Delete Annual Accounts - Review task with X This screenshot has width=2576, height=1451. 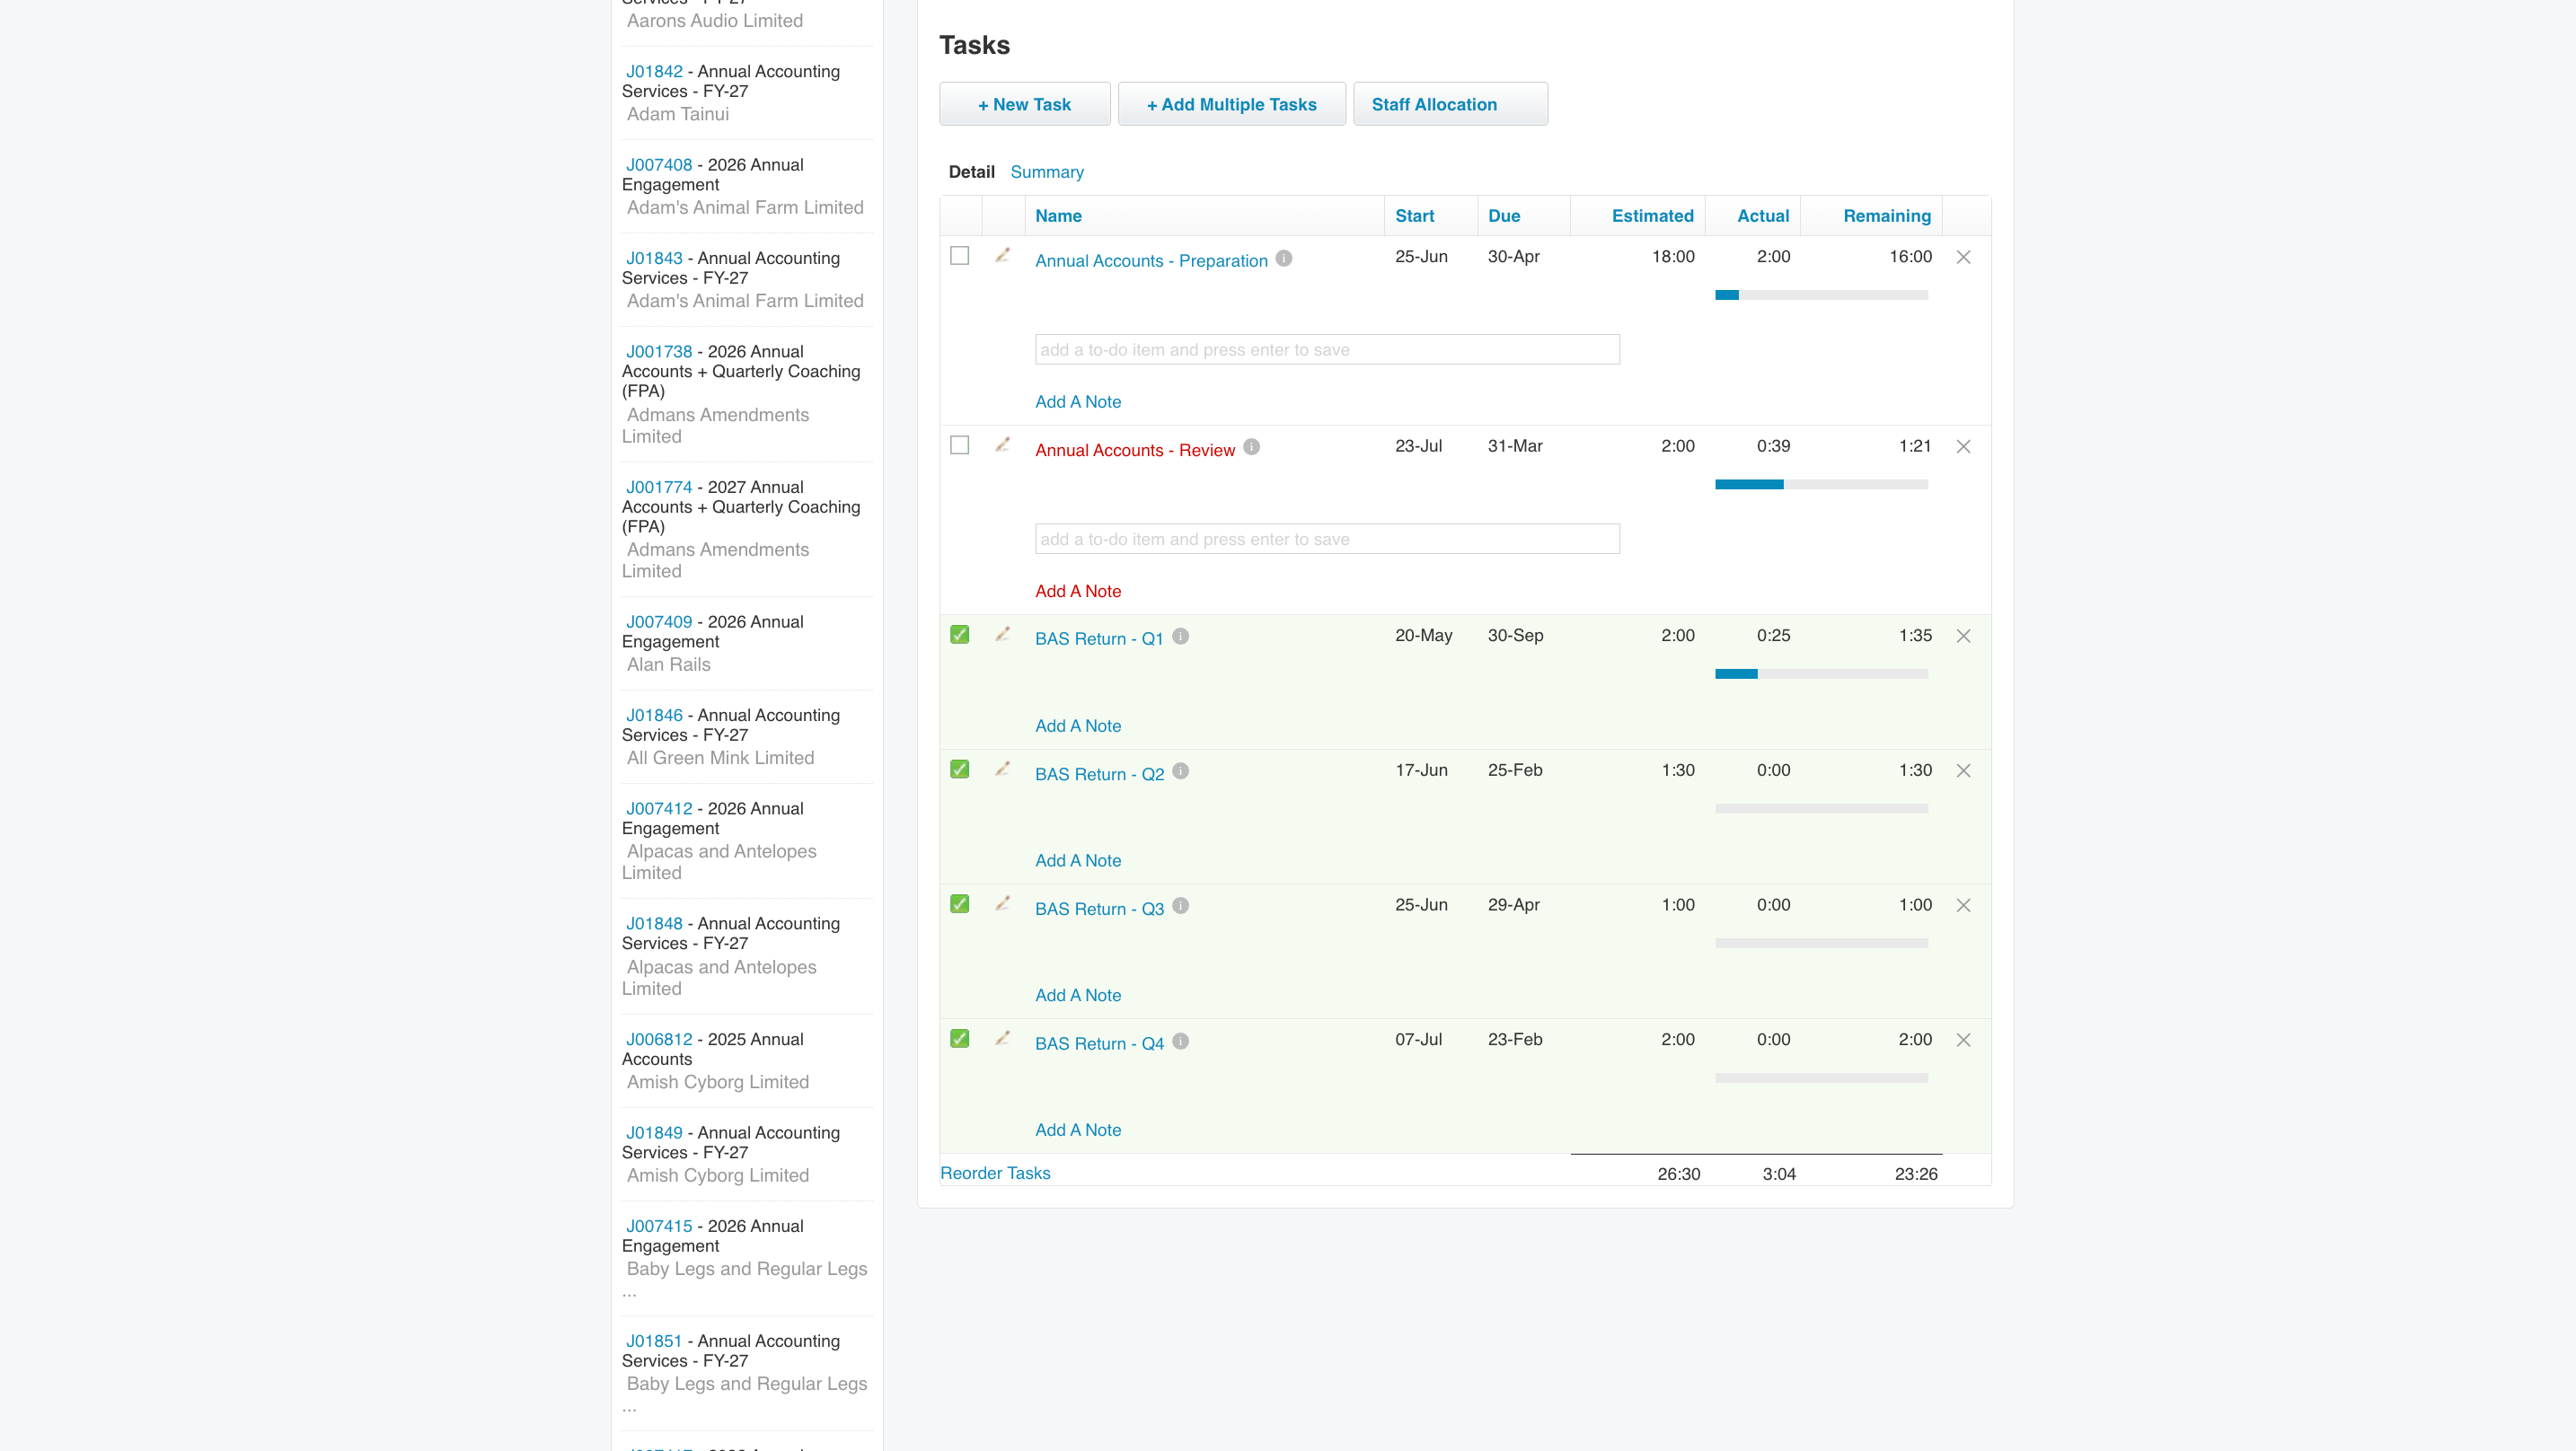[x=1964, y=446]
